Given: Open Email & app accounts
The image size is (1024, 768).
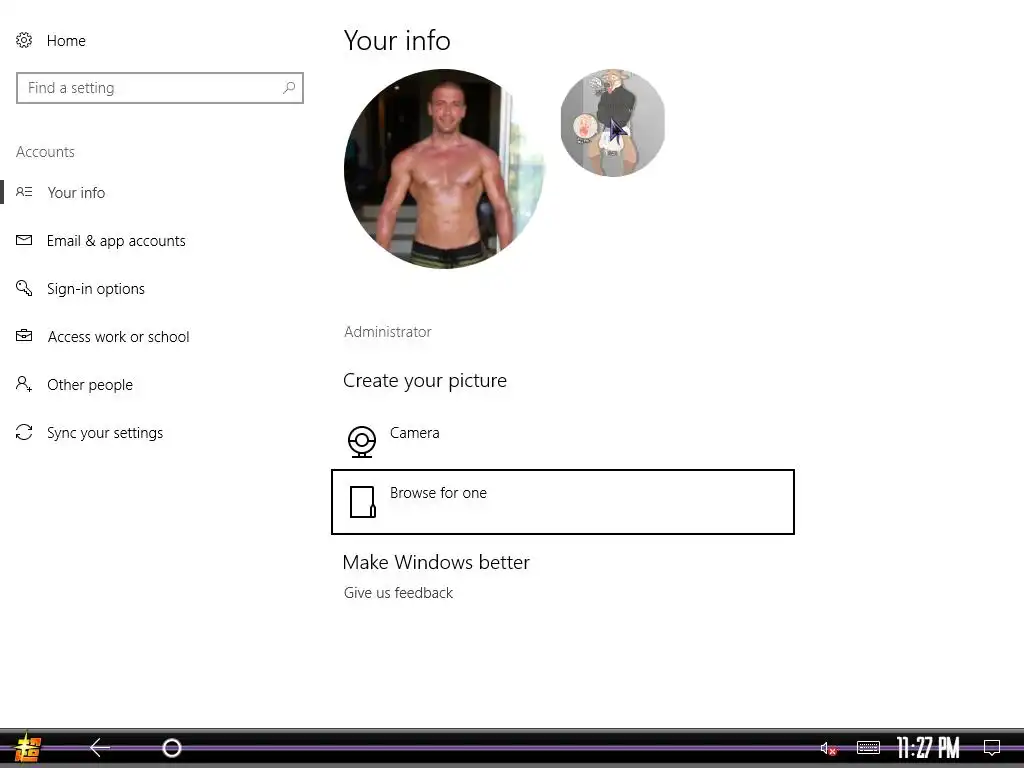Looking at the screenshot, I should (x=116, y=241).
